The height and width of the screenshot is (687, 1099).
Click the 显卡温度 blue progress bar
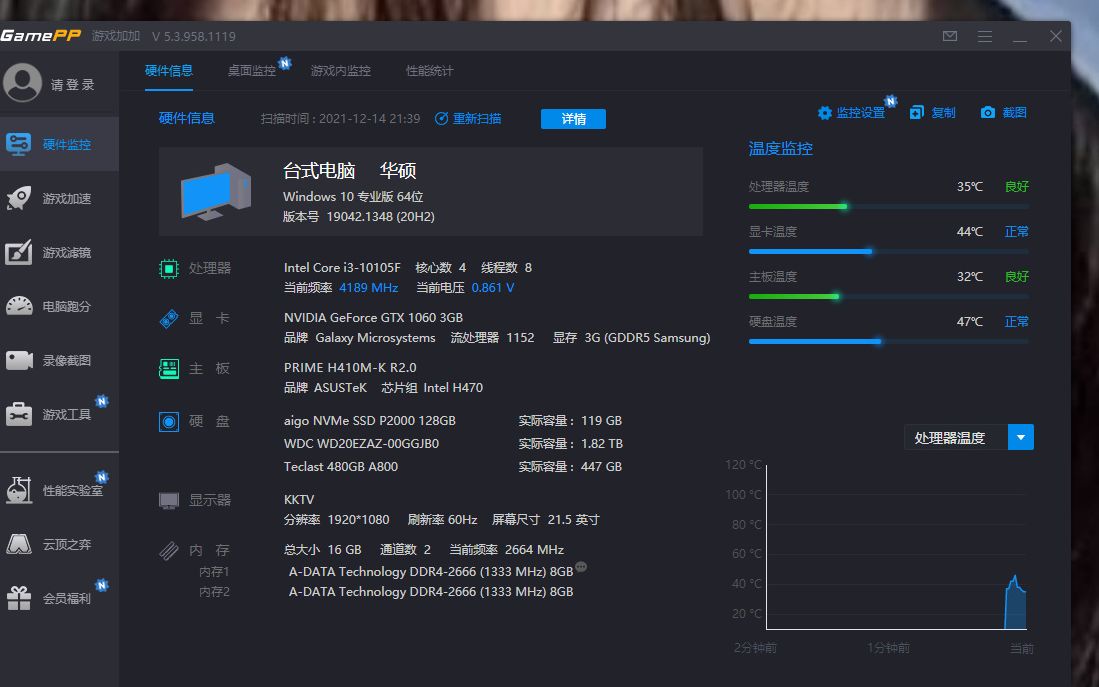coord(810,252)
